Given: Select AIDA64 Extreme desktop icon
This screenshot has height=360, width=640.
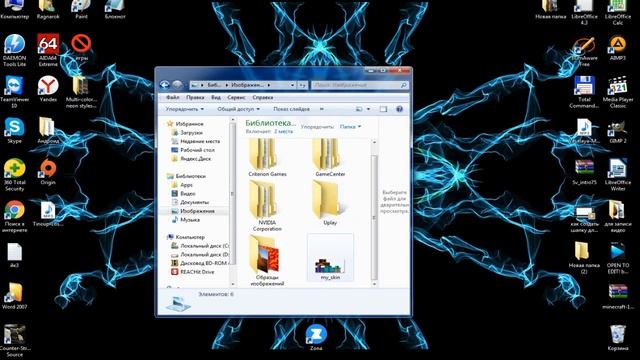Looking at the screenshot, I should point(48,51).
